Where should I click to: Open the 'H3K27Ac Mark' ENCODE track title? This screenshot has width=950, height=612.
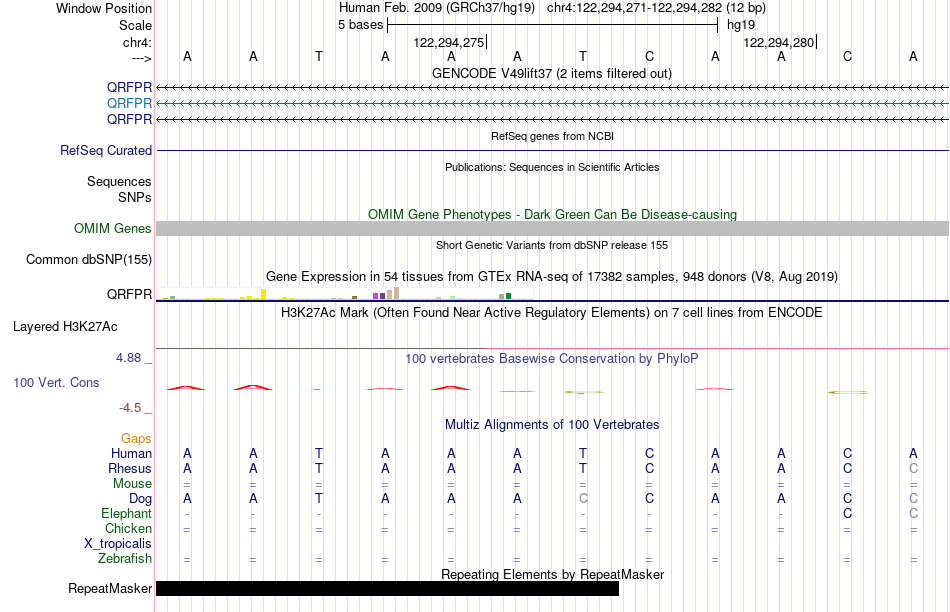click(x=552, y=313)
